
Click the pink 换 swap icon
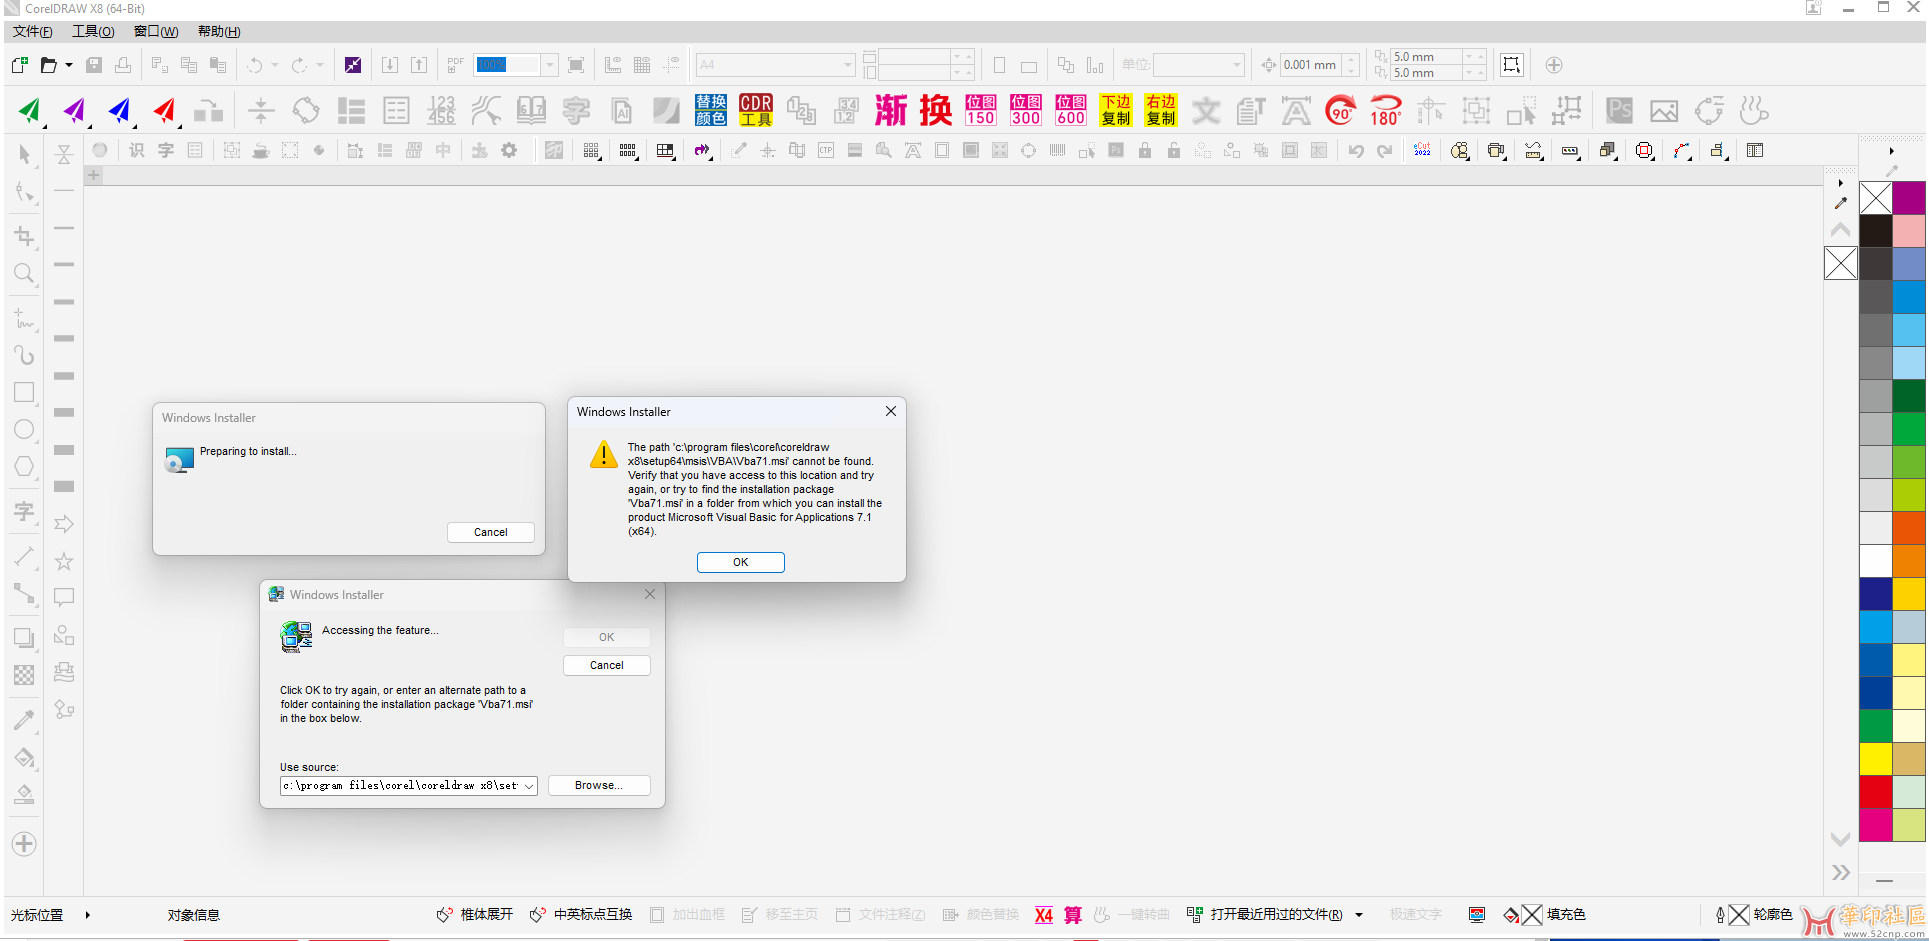936,110
